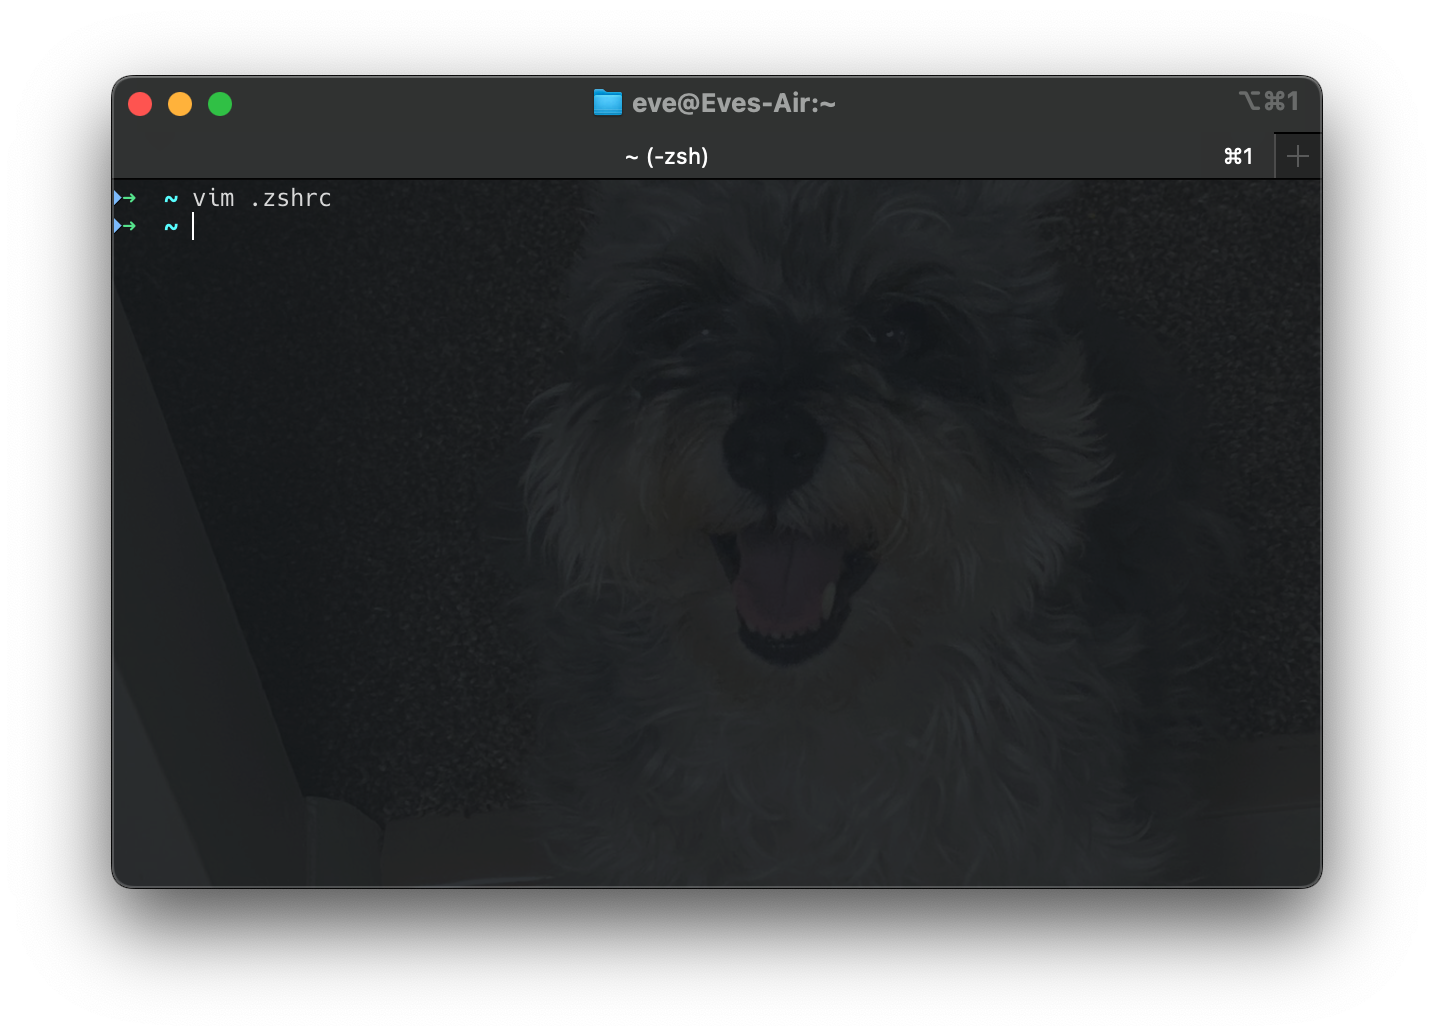Click the ⌥⌘1 shortcut indicator in the title bar
The width and height of the screenshot is (1434, 1036).
pos(1270,101)
